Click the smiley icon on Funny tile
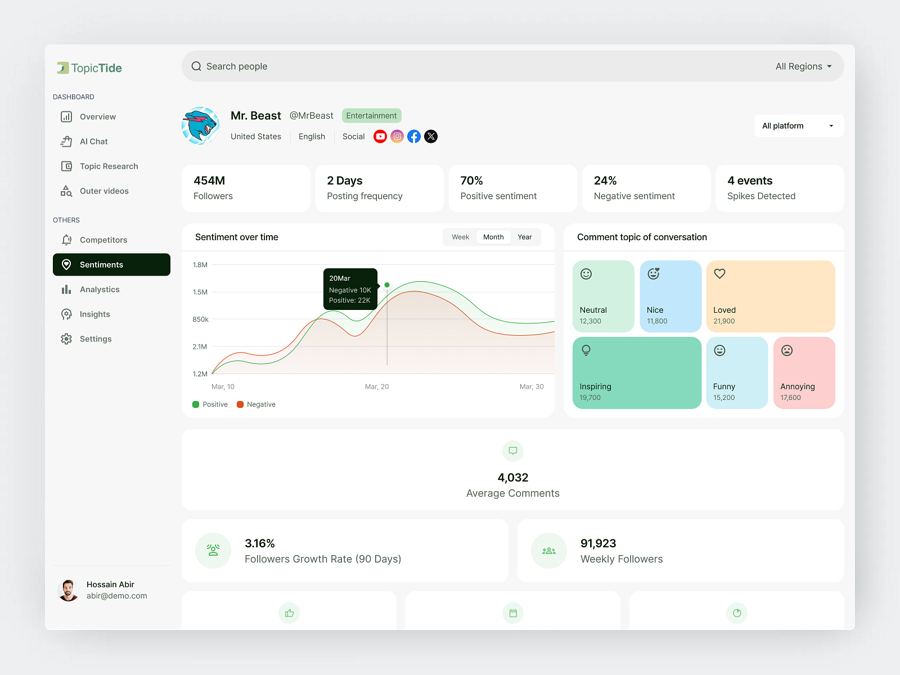Viewport: 900px width, 675px height. 720,350
